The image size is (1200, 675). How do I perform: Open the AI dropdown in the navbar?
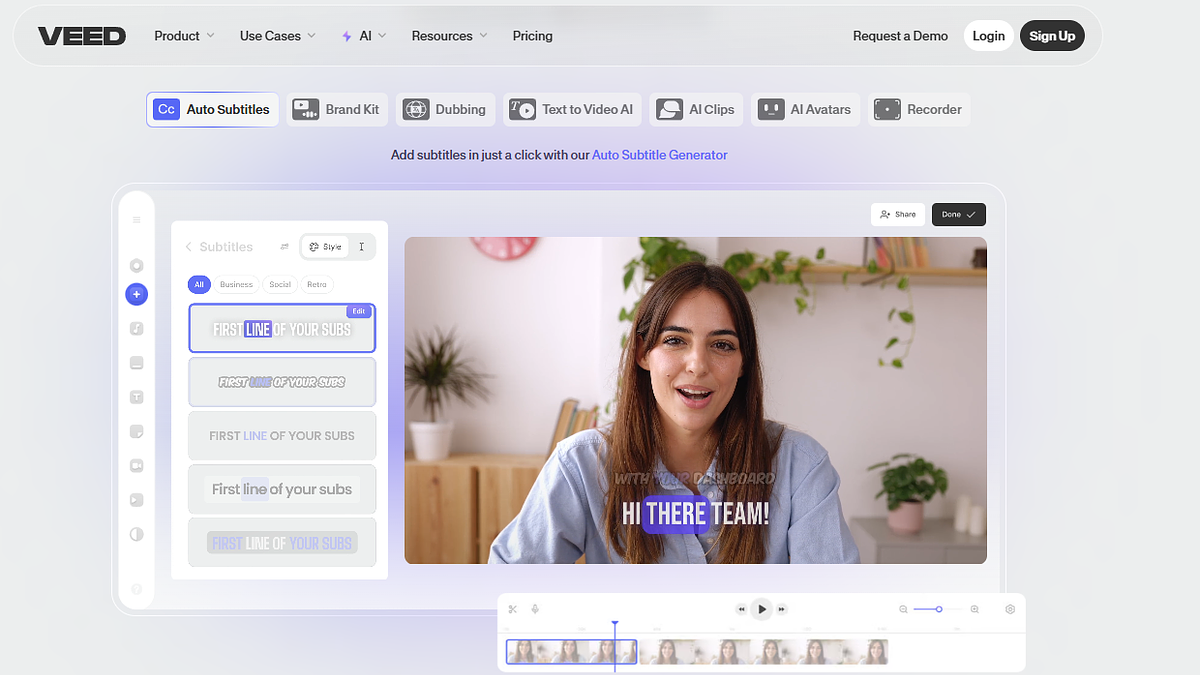point(363,35)
